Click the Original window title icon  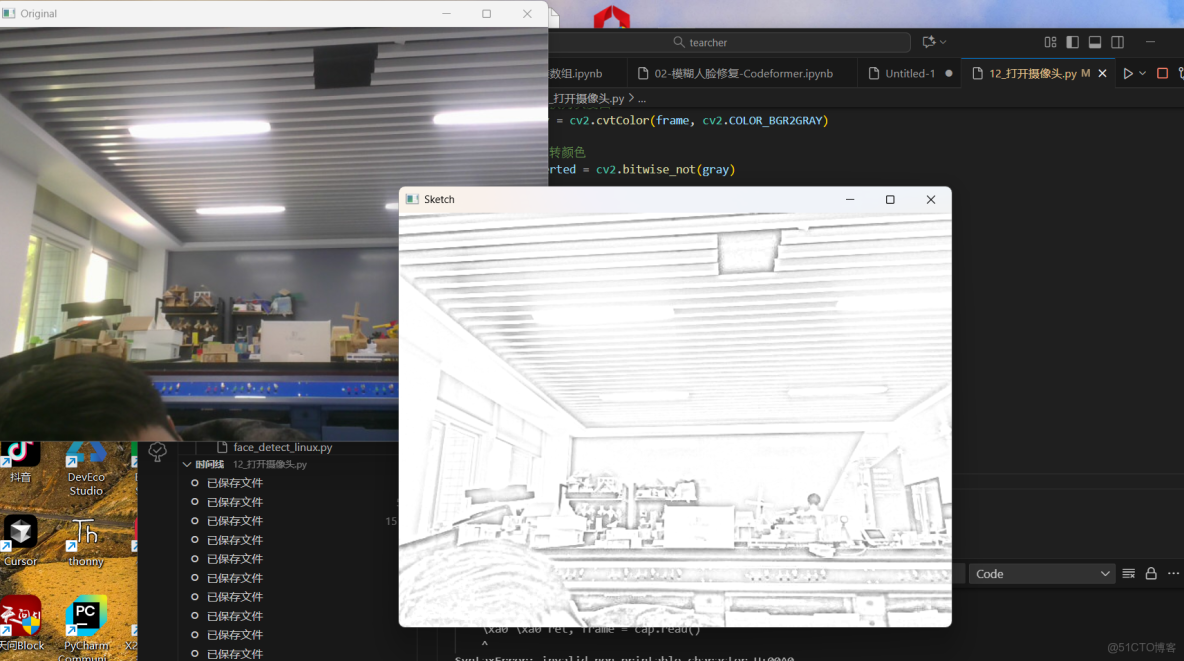pyautogui.click(x=8, y=14)
